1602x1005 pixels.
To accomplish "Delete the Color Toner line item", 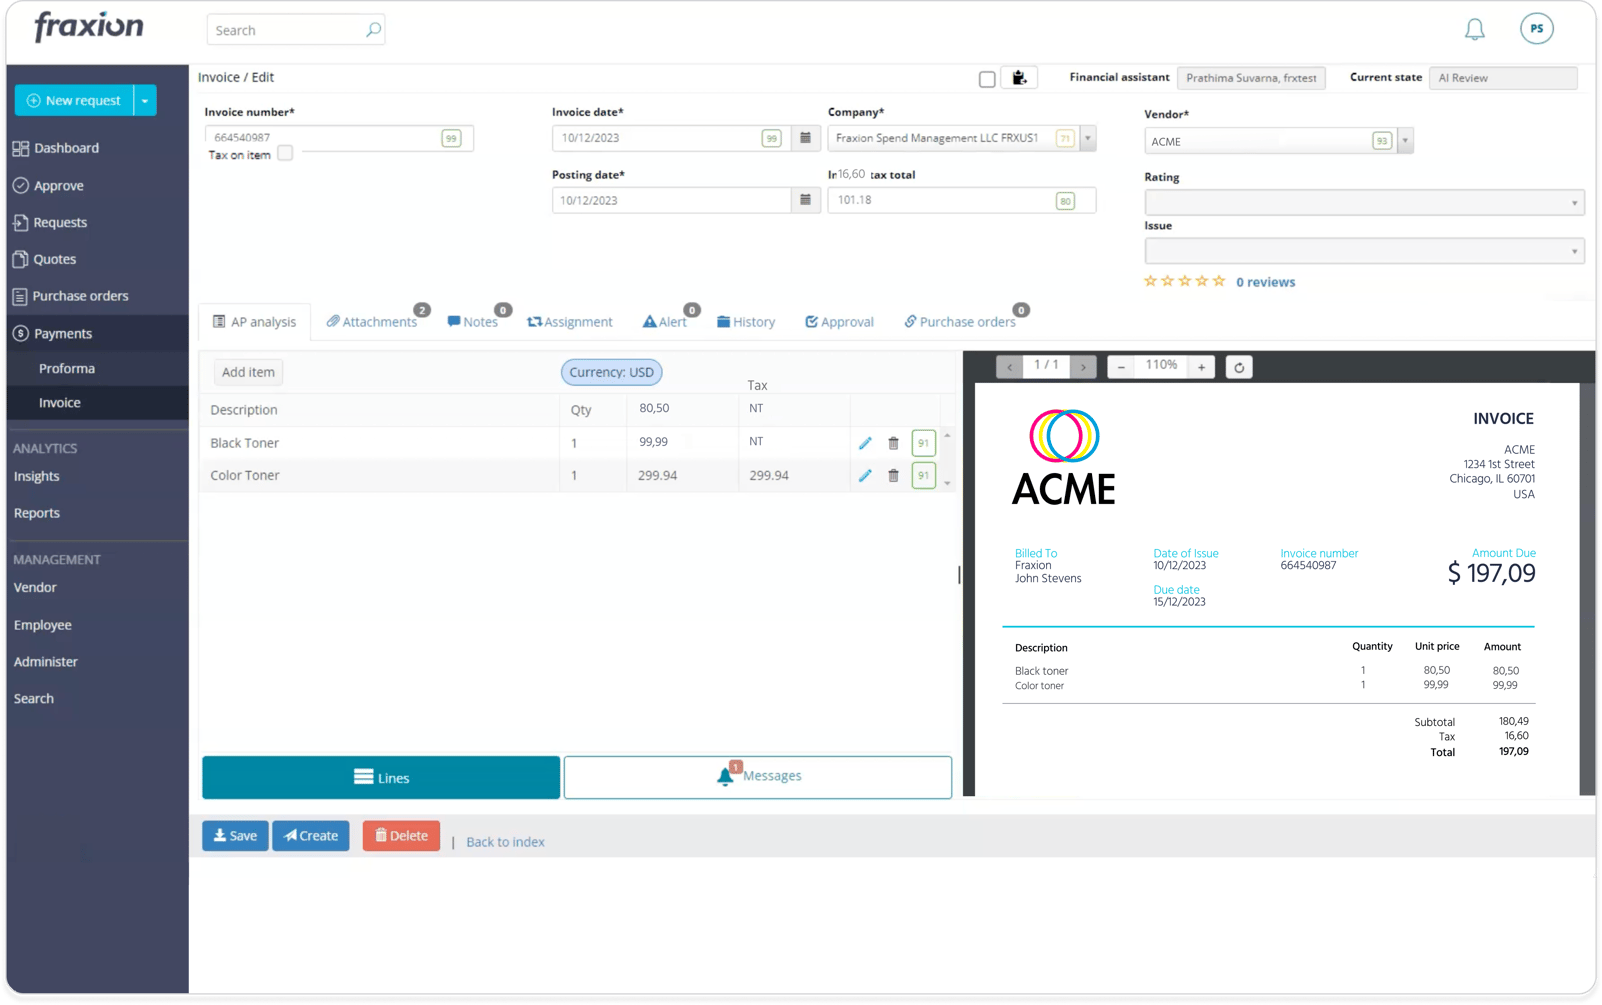I will coord(893,475).
